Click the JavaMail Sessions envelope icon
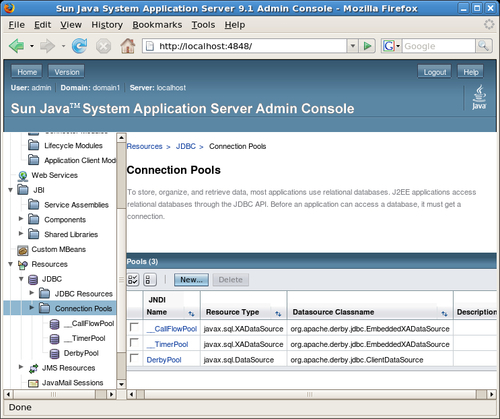 [x=33, y=383]
